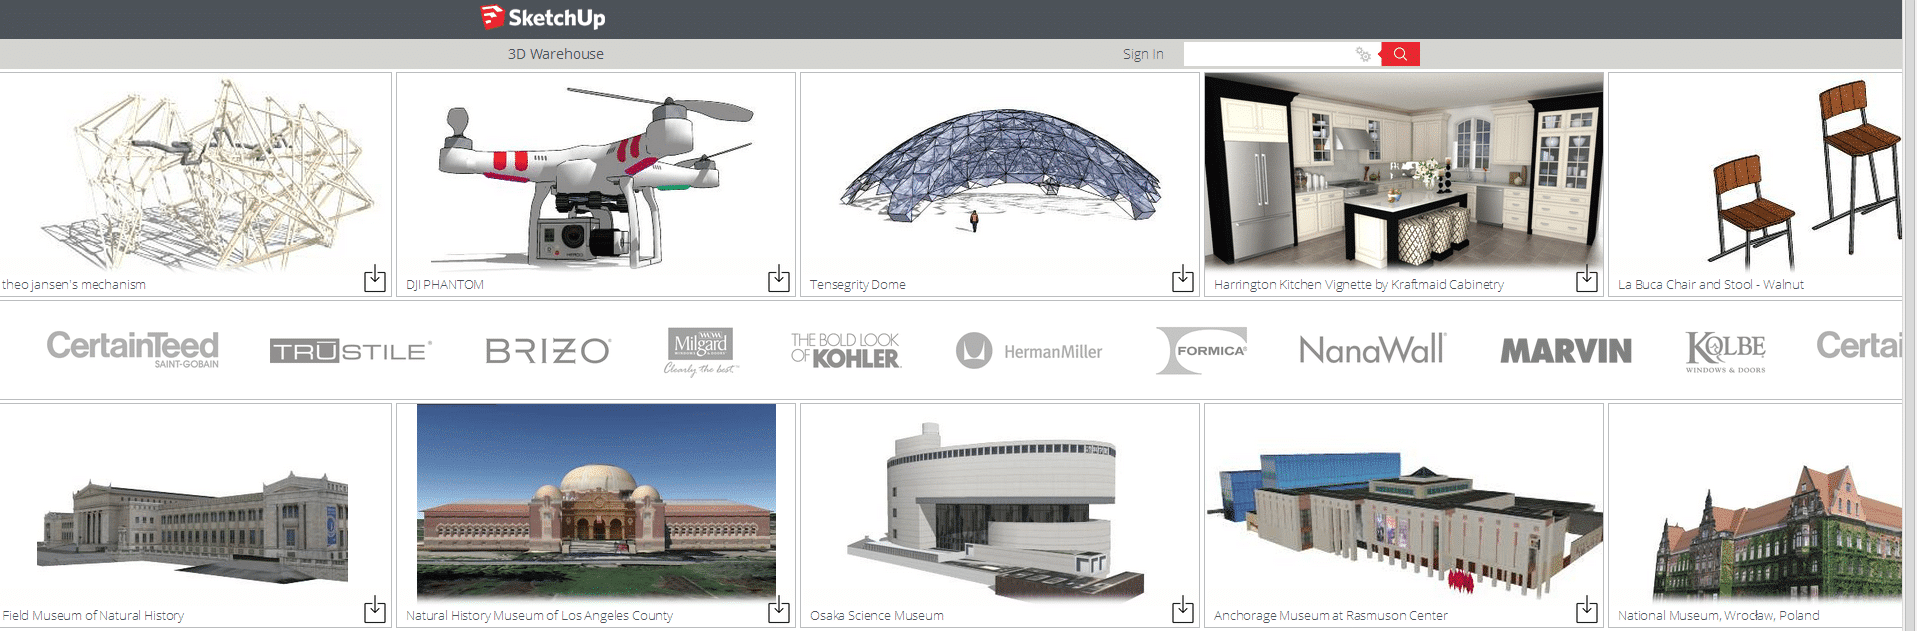The image size is (1917, 631).
Task: Click the 'DJI PHANTOM' title text
Action: (445, 285)
